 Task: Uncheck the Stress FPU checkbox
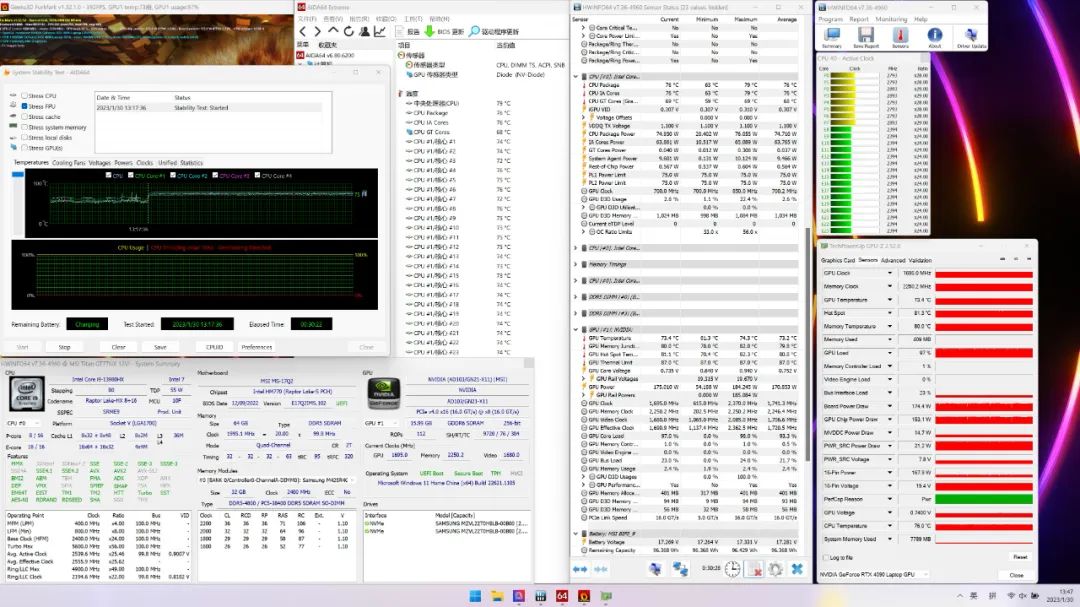pyautogui.click(x=24, y=106)
